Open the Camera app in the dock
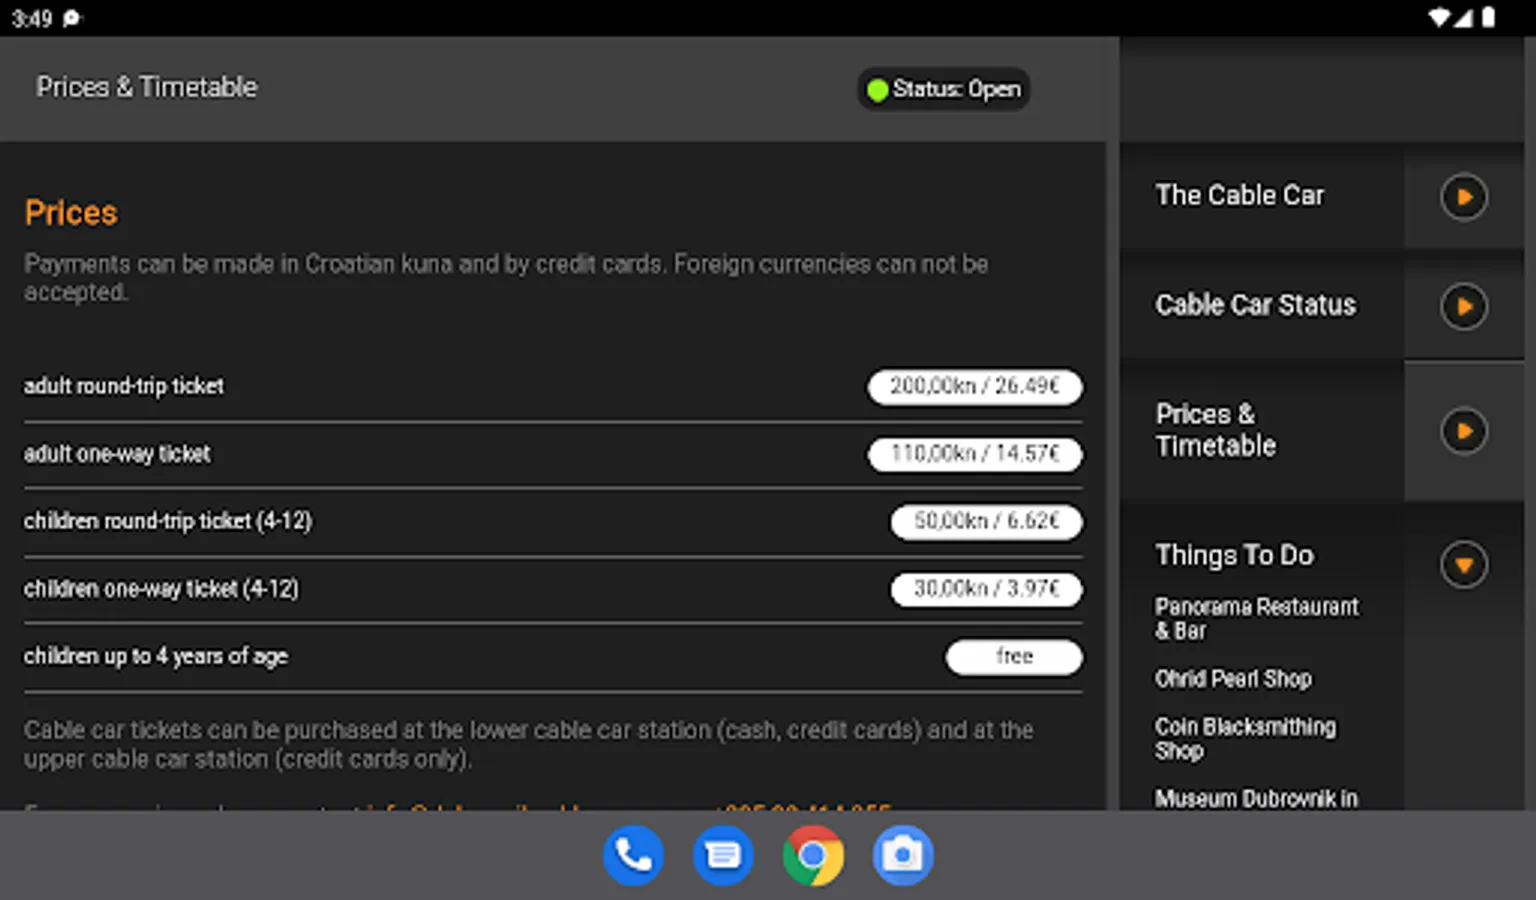Screen dimensions: 1536x900 click(902, 856)
